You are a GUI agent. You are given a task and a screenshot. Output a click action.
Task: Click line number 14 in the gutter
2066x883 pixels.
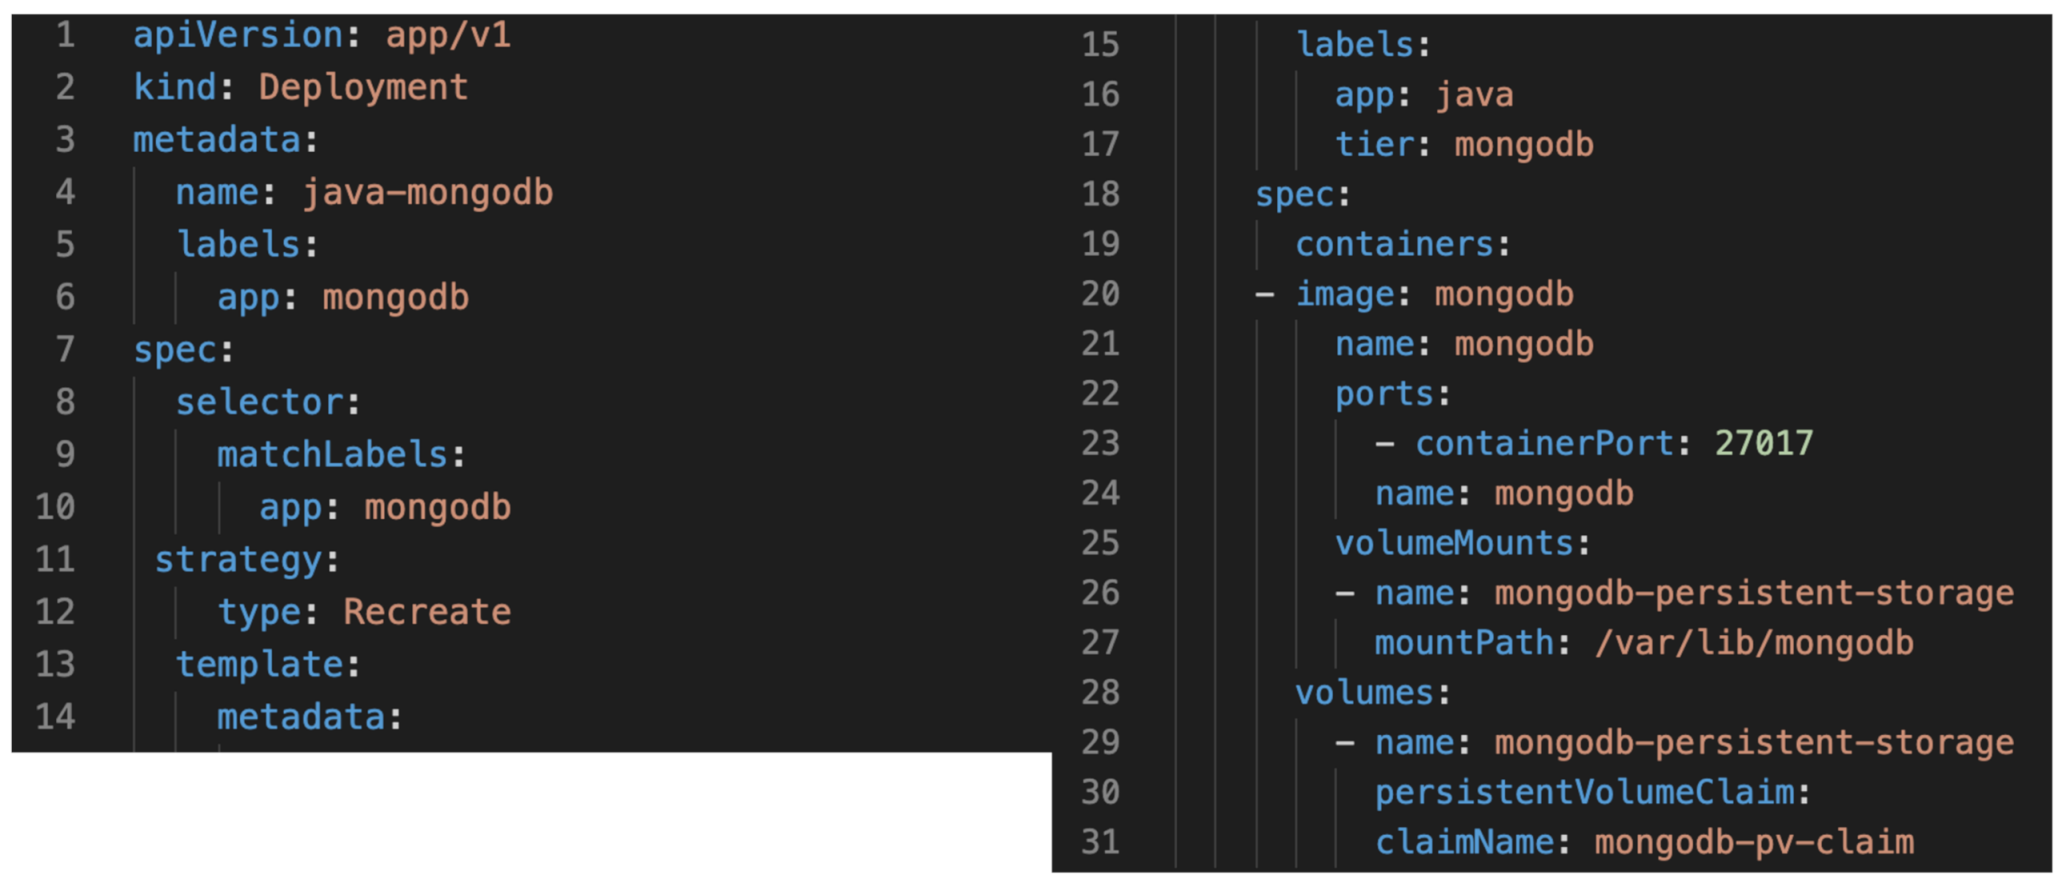(x=55, y=717)
